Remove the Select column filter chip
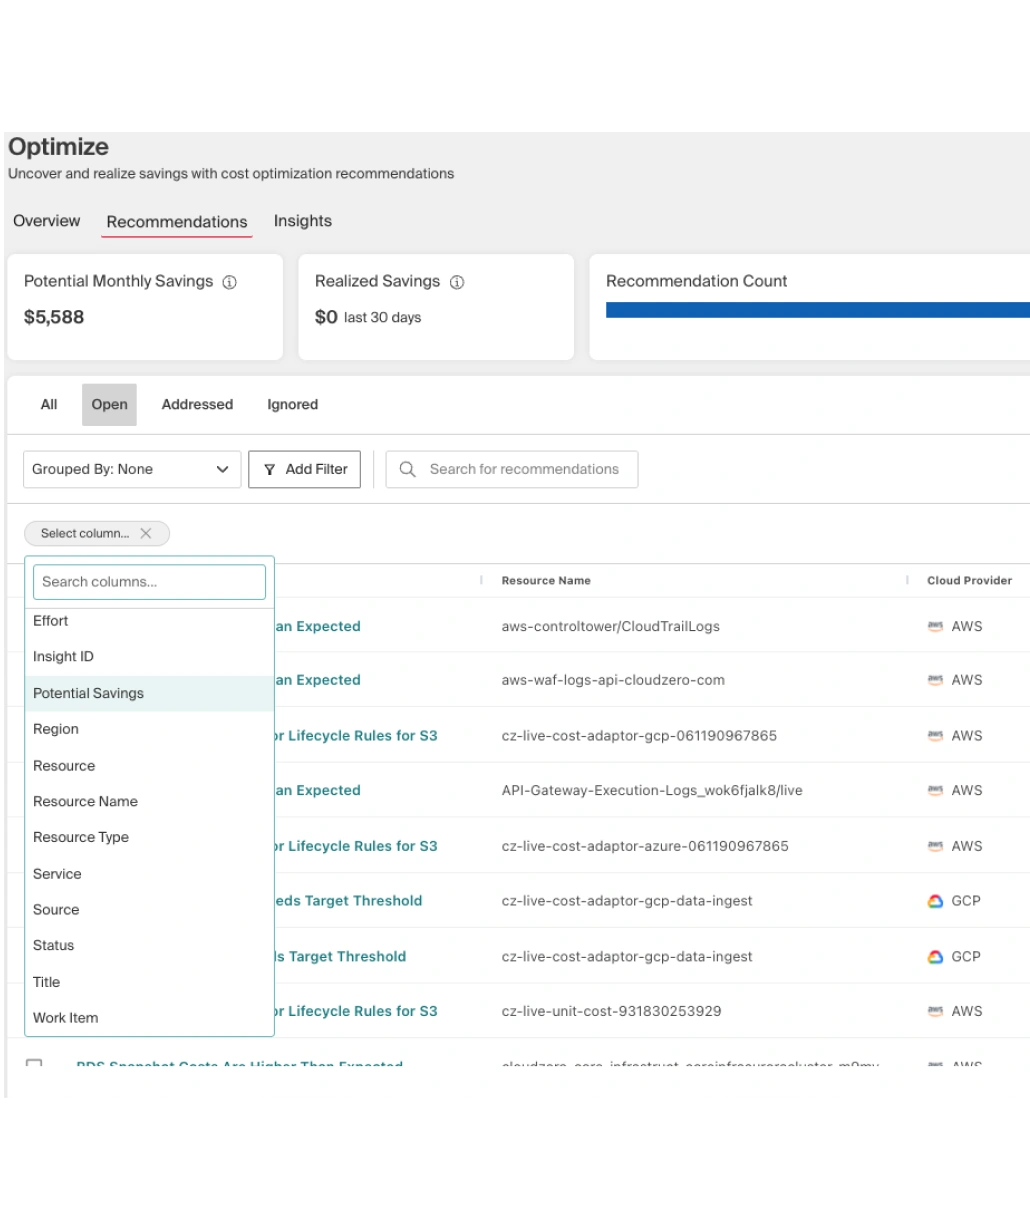The width and height of the screenshot is (1030, 1232). point(146,534)
